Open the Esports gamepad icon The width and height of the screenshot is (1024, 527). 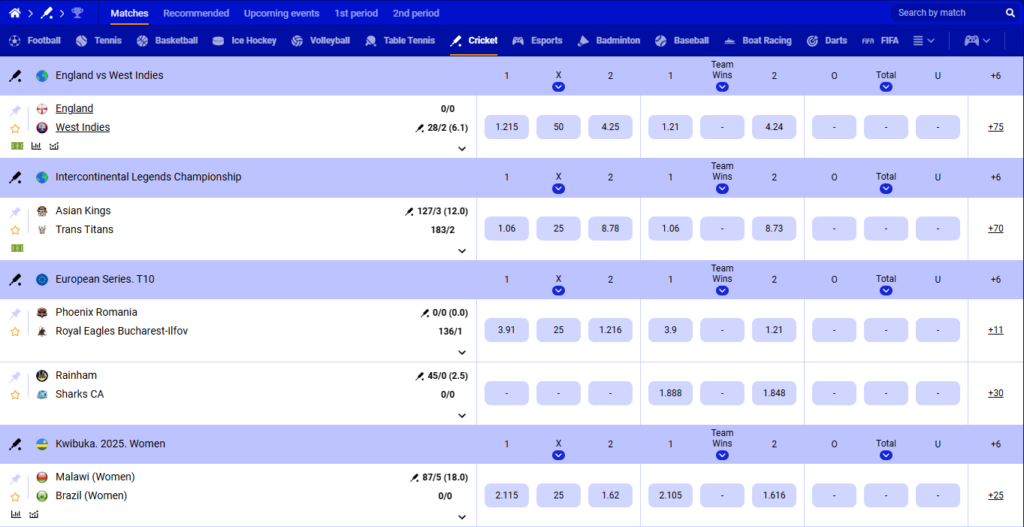[518, 40]
